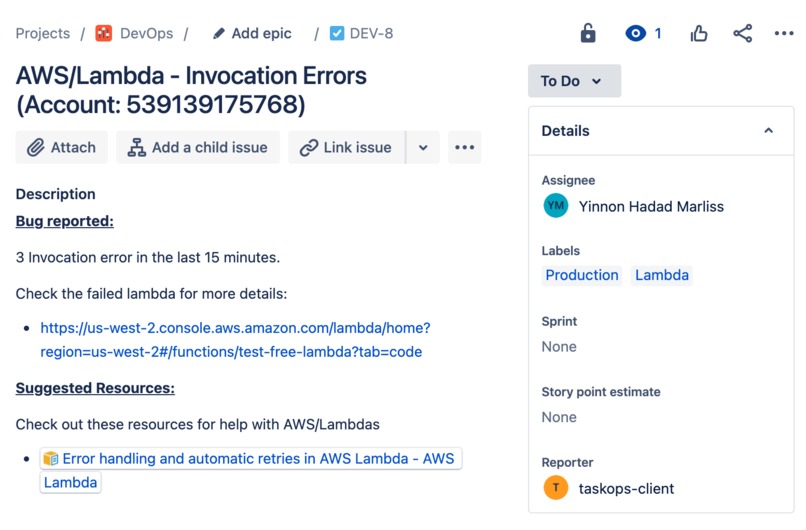Click assignee name Yinnon Hadad Marliss
This screenshot has width=806, height=530.
tap(651, 207)
